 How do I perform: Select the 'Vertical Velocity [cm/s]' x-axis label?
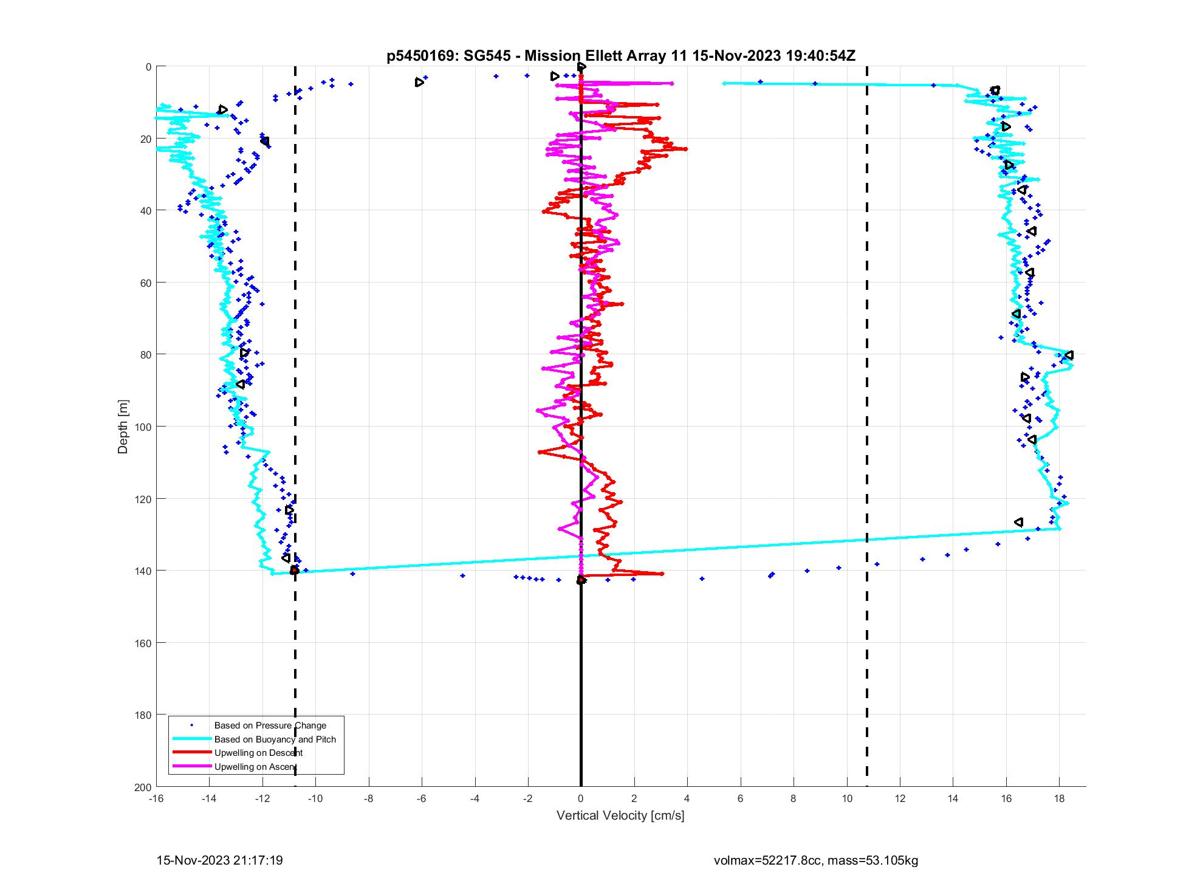pos(620,816)
